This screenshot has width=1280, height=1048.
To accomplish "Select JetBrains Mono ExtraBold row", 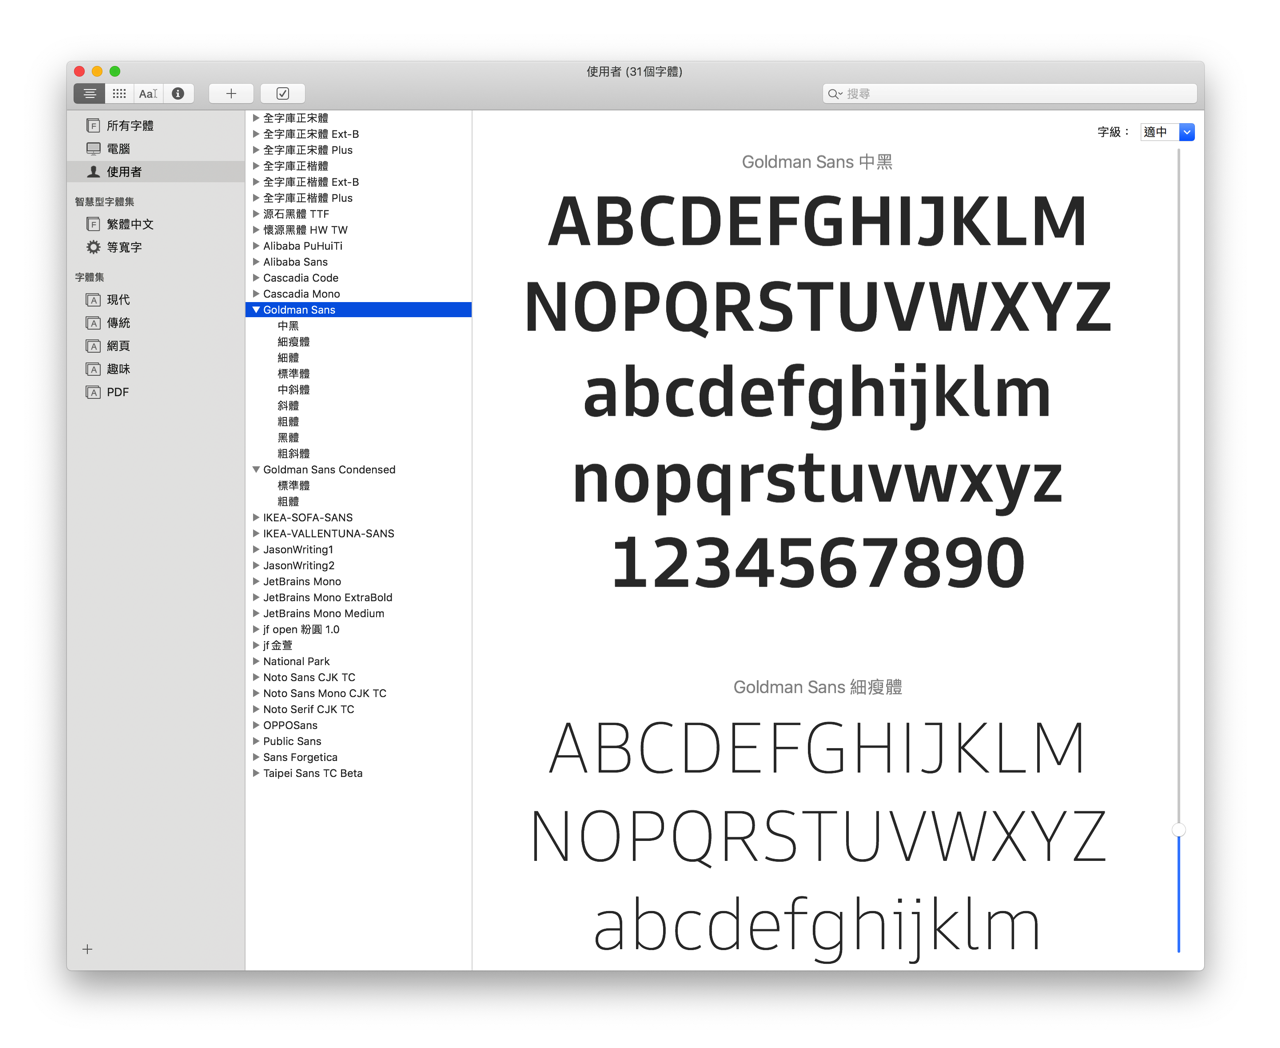I will [359, 598].
